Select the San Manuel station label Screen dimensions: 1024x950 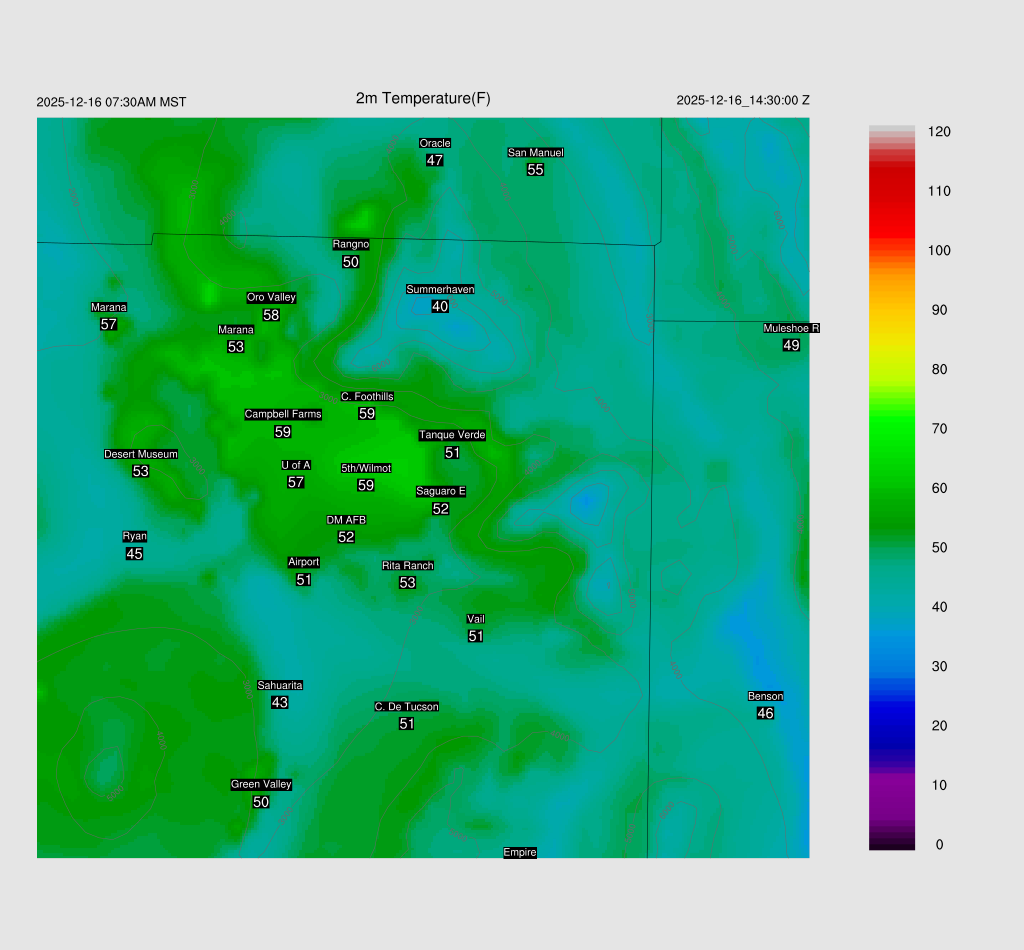pos(535,152)
